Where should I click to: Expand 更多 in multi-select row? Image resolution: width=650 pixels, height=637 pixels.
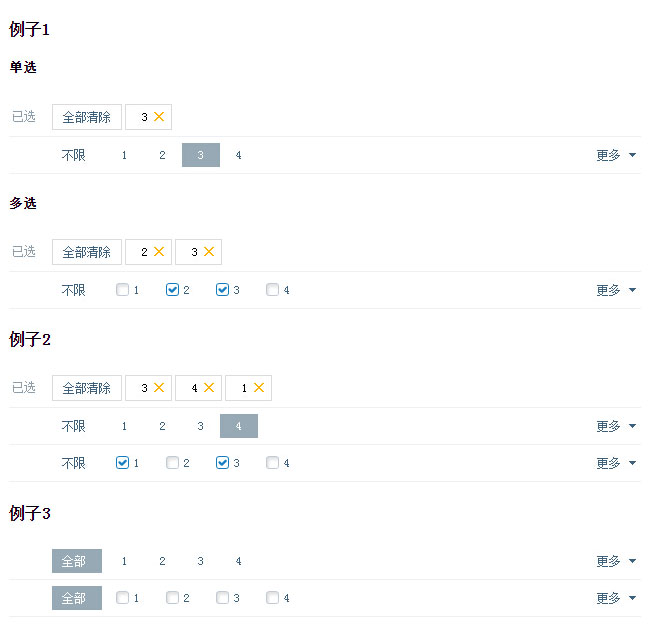click(x=616, y=290)
